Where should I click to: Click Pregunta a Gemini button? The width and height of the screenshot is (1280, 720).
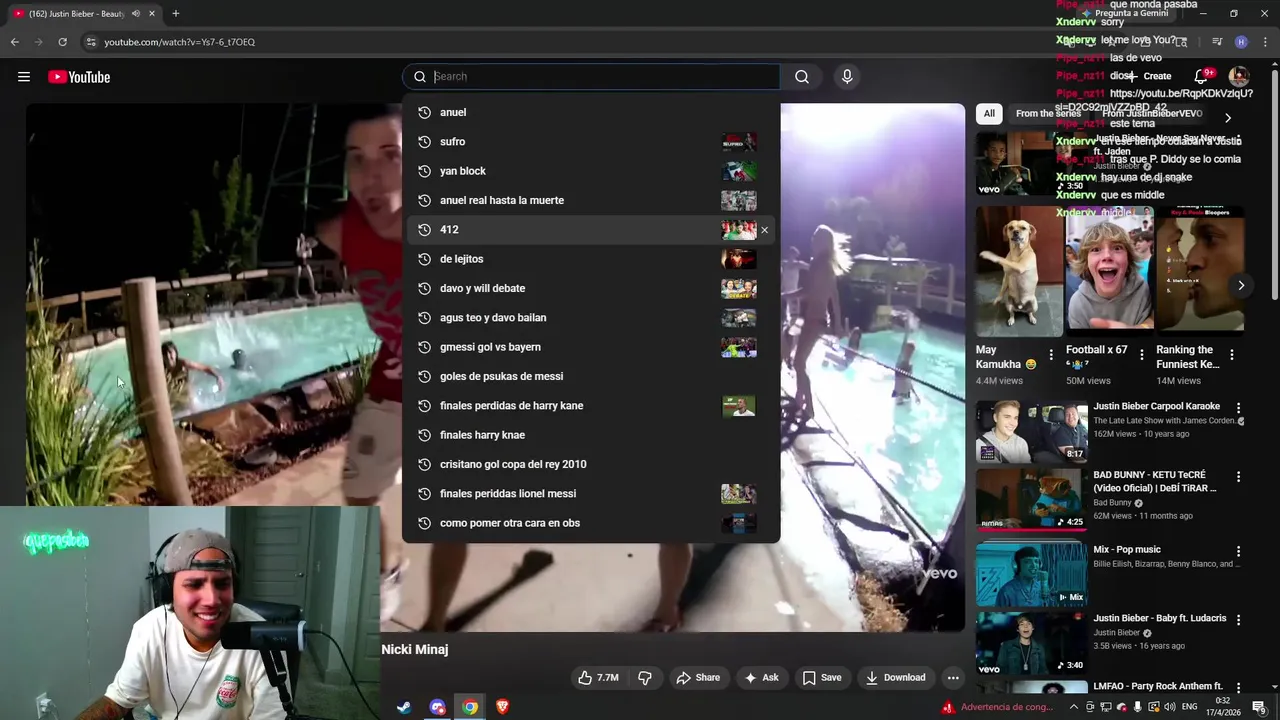(1124, 14)
